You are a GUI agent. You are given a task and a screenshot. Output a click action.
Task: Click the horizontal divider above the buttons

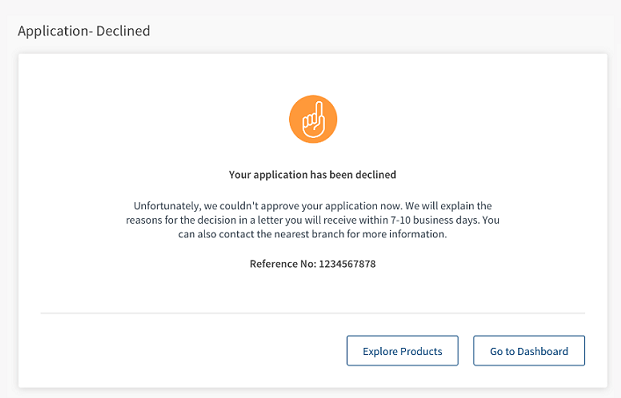point(312,313)
